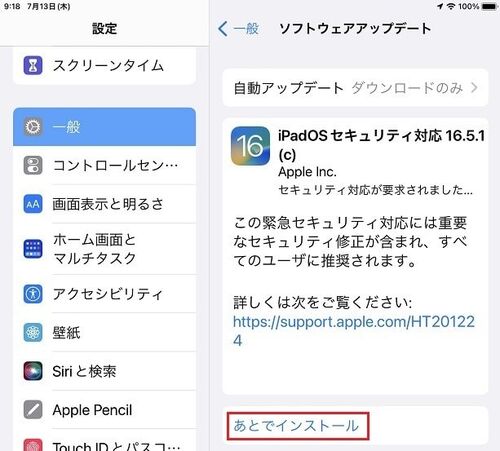This screenshot has height=451, width=500.
Task: Tap あとでインストール
Action: click(x=296, y=426)
